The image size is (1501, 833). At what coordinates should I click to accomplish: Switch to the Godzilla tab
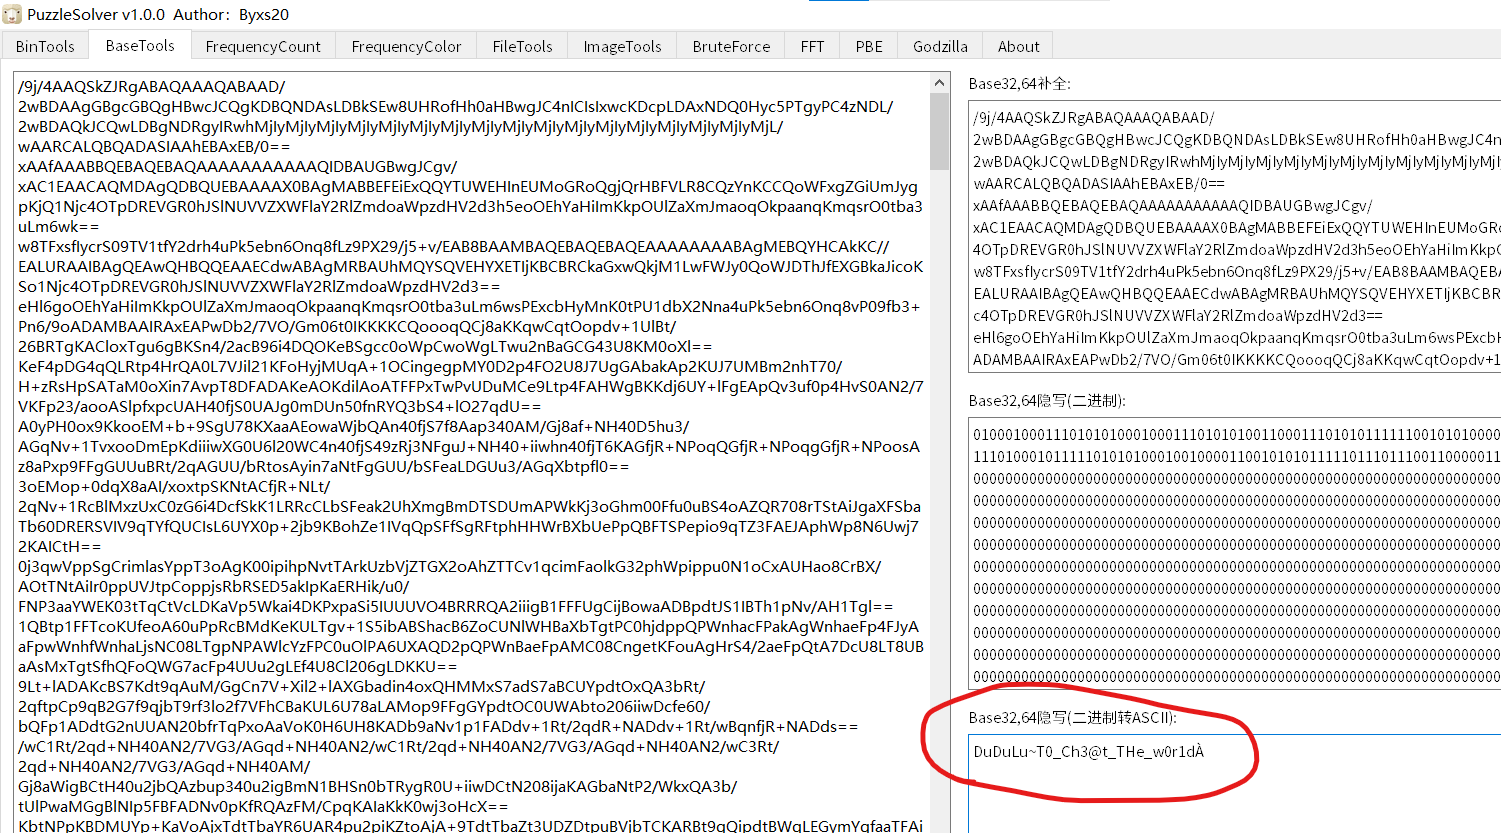click(940, 46)
